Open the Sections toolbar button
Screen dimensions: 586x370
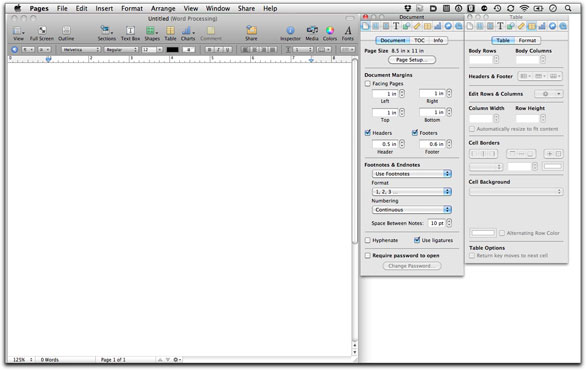point(107,33)
